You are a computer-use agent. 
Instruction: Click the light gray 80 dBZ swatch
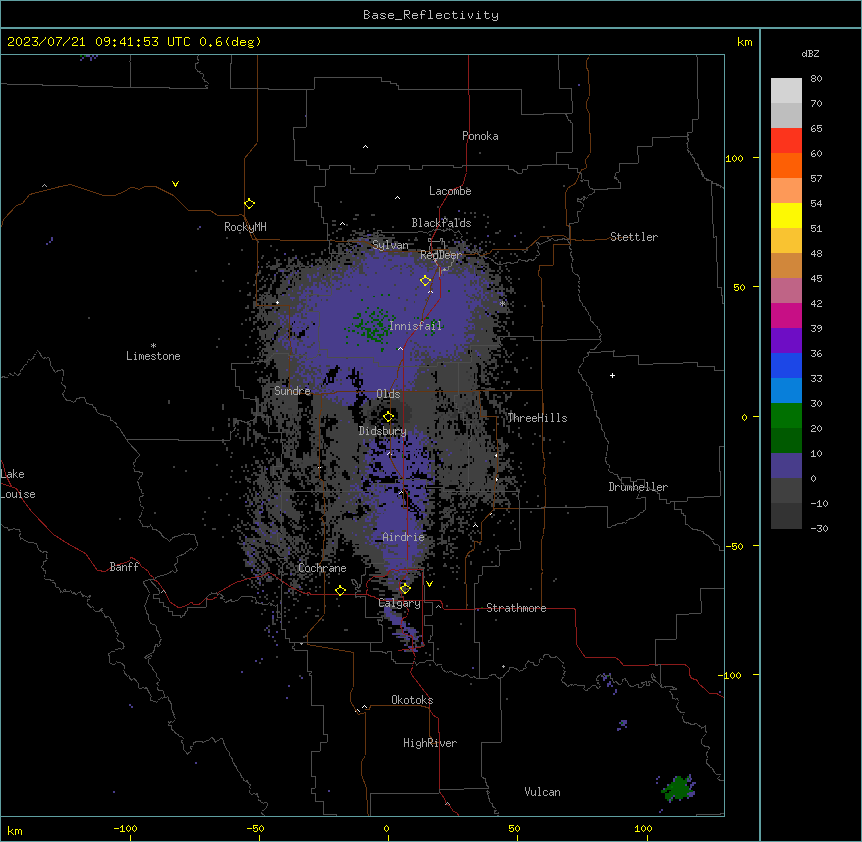(786, 90)
